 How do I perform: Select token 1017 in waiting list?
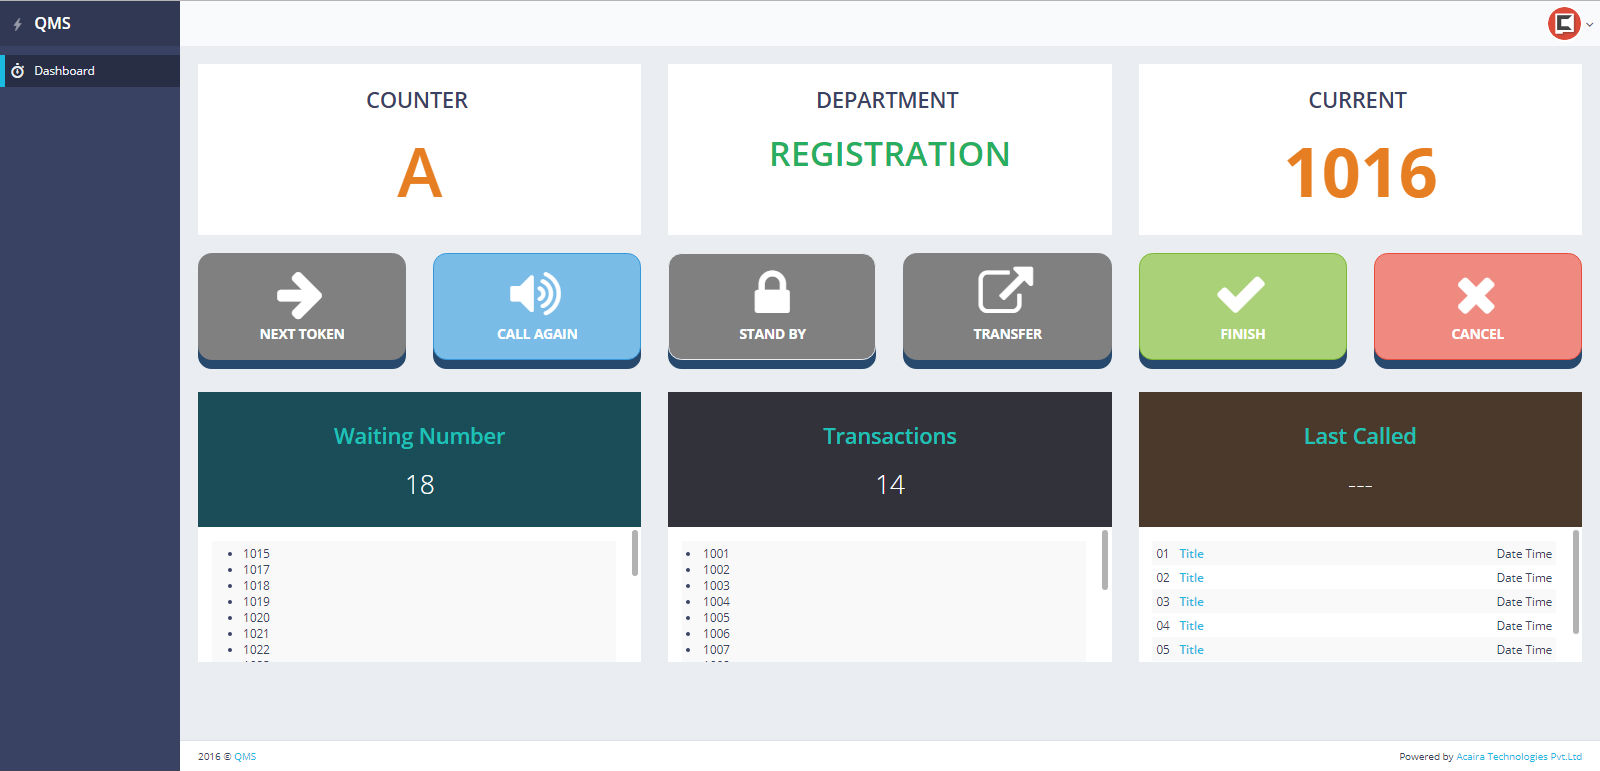pos(256,570)
